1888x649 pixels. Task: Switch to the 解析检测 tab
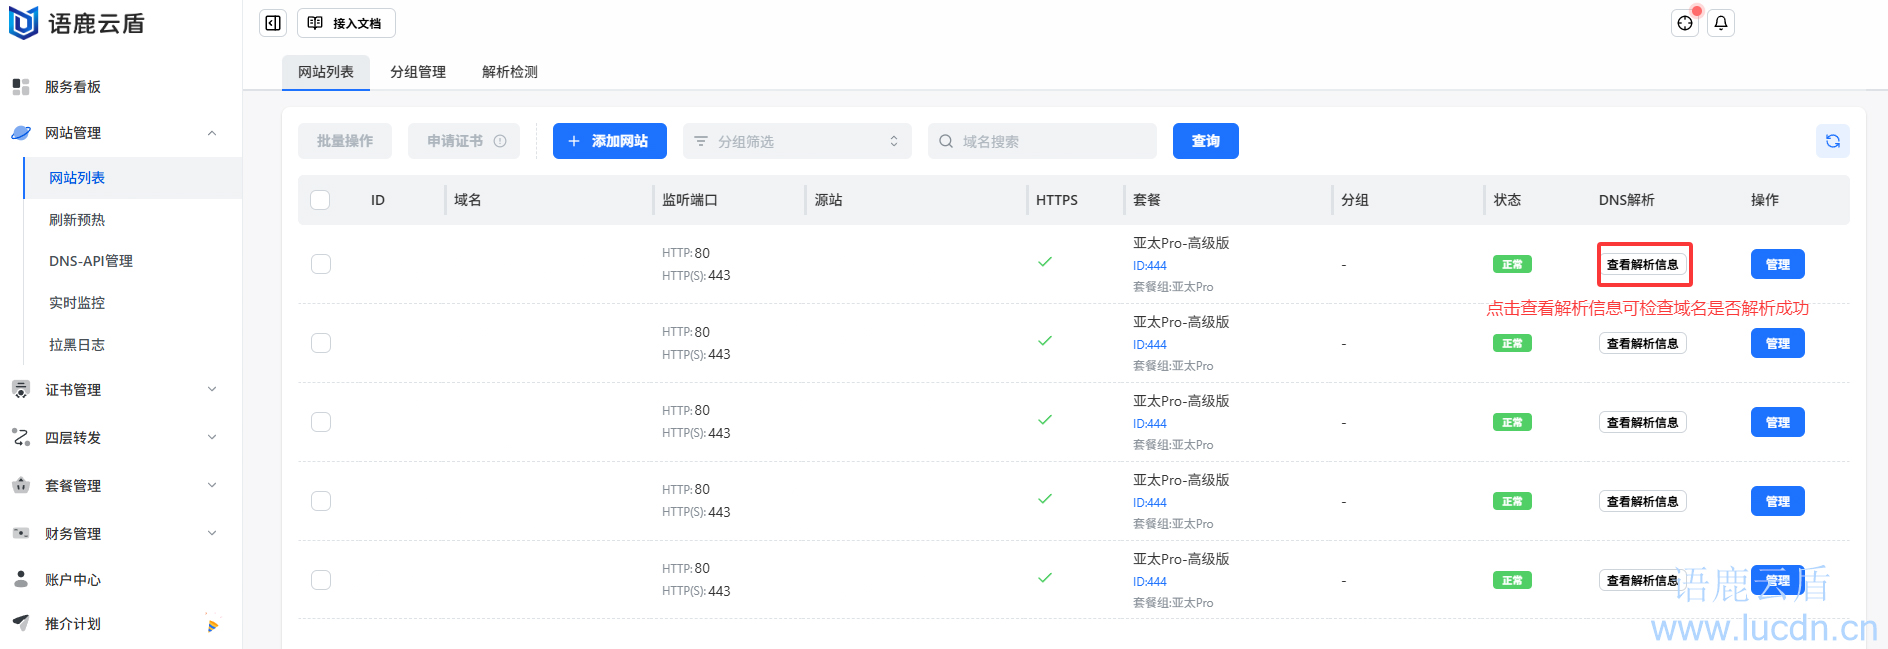510,72
